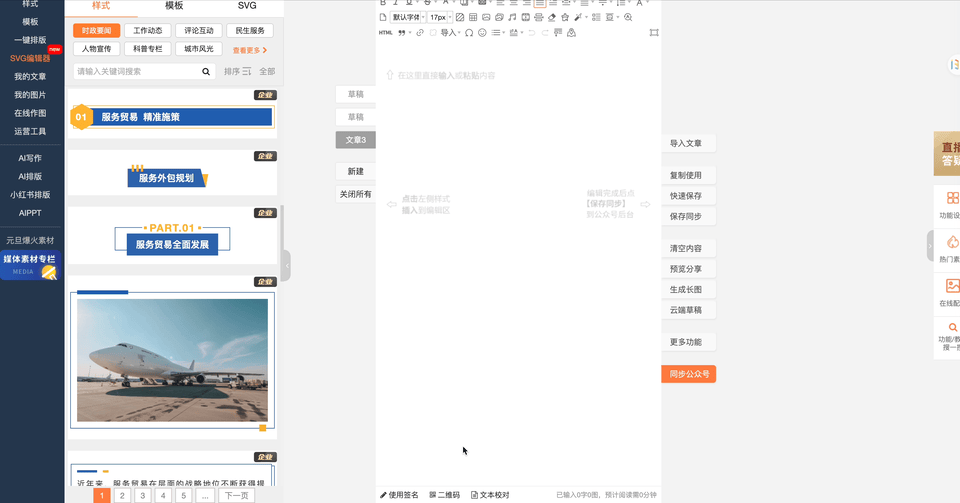The image size is (960, 503).
Task: Toggle the 工作动态 category filter
Action: [147, 31]
